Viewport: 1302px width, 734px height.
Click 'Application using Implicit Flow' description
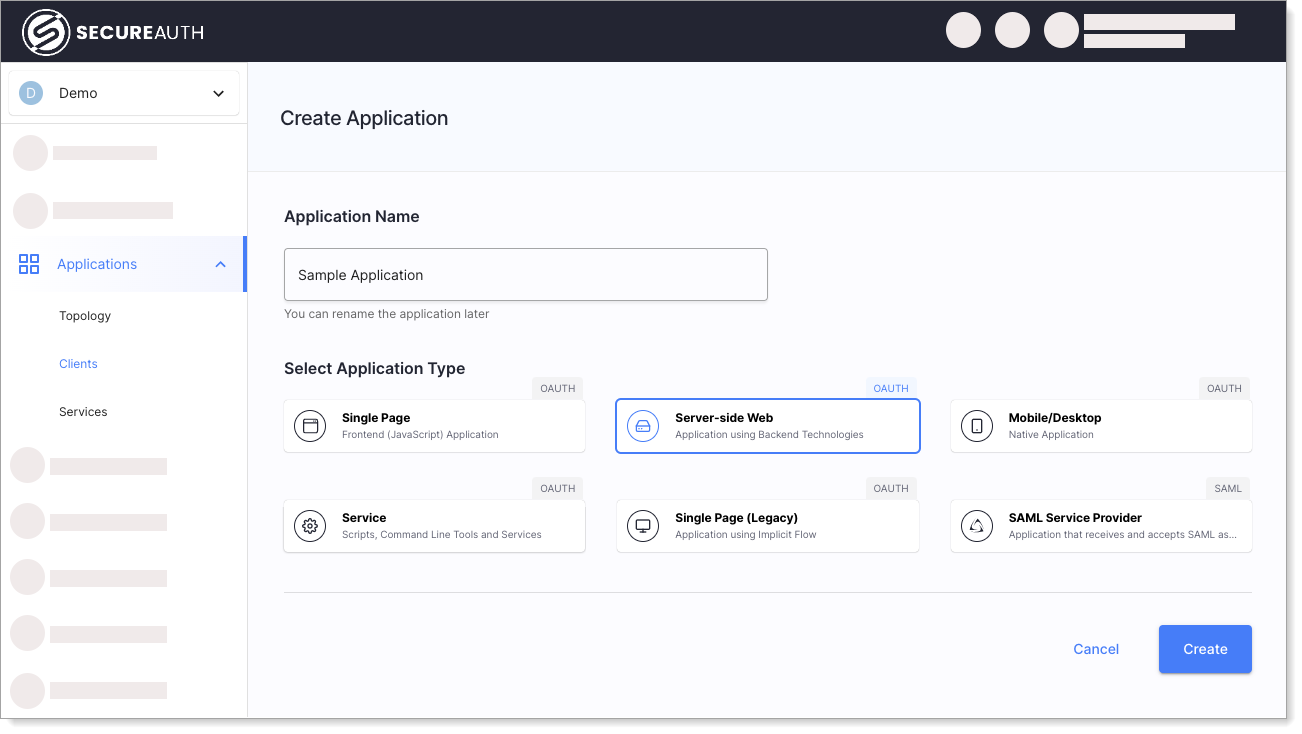(x=746, y=535)
